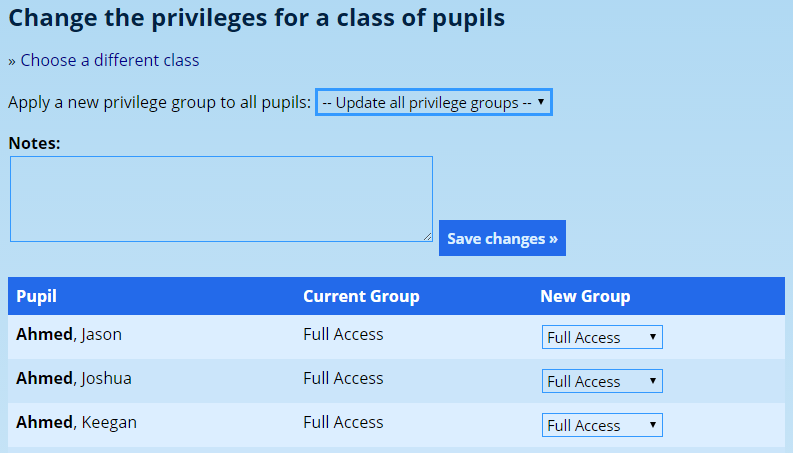Viewport: 793px width, 453px height.
Task: Expand Joshua Ahmed's New Group dropdown
Action: [x=602, y=382]
